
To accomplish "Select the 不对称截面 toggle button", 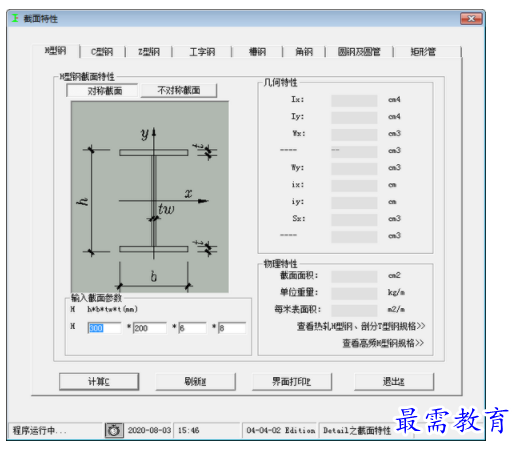I will [179, 90].
